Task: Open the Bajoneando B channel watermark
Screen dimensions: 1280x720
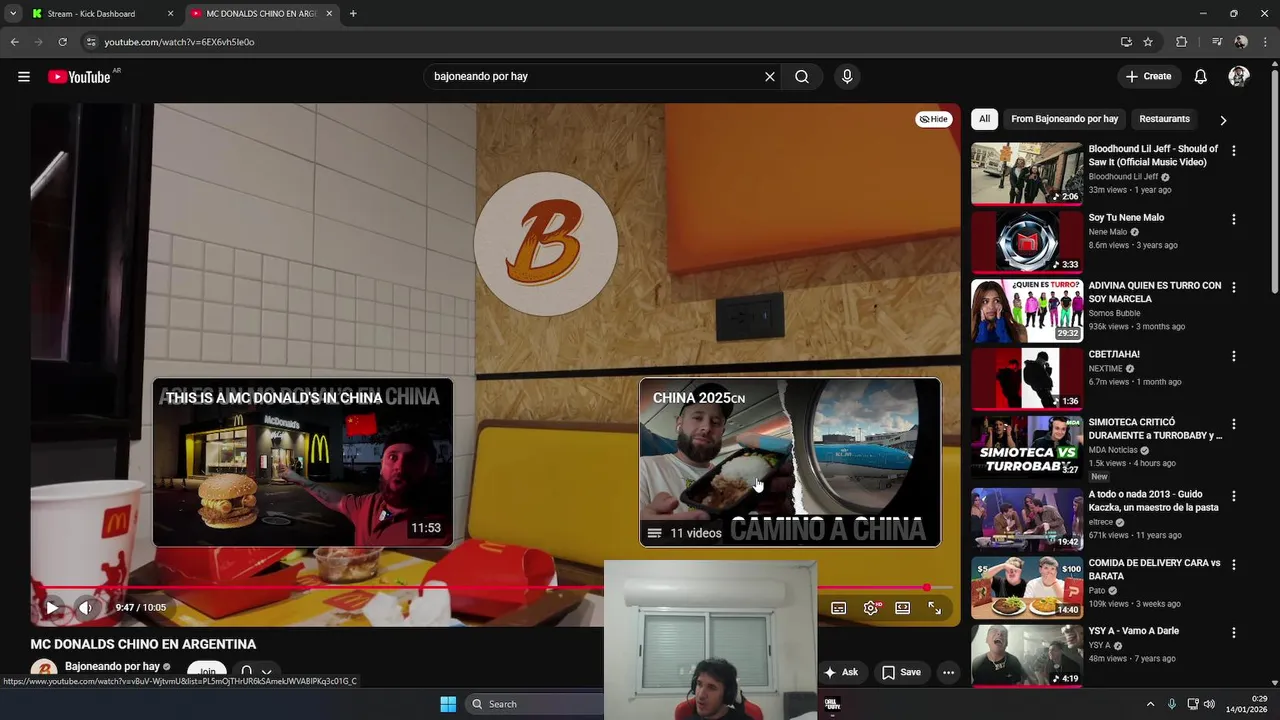Action: tap(545, 243)
